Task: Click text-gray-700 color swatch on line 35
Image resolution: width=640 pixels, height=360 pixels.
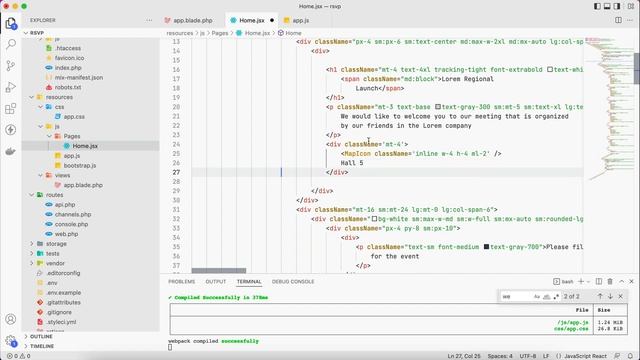Action: click(x=486, y=247)
